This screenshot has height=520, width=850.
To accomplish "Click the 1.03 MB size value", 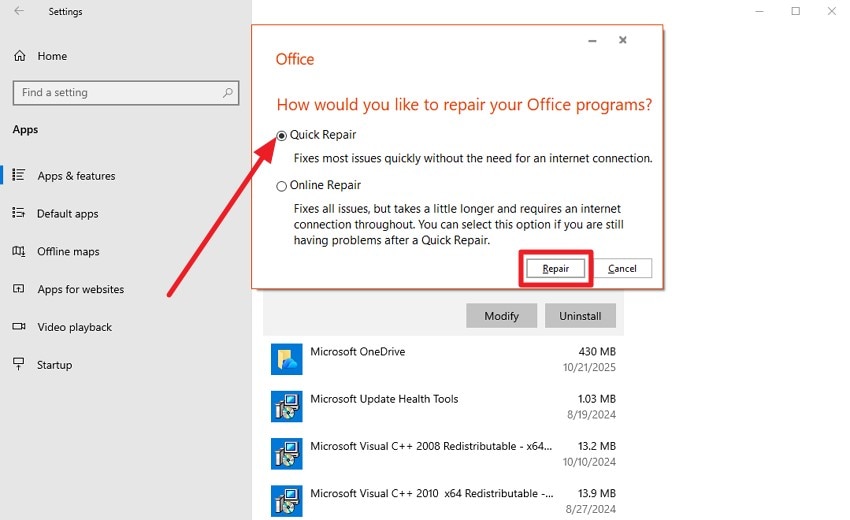I will click(597, 399).
